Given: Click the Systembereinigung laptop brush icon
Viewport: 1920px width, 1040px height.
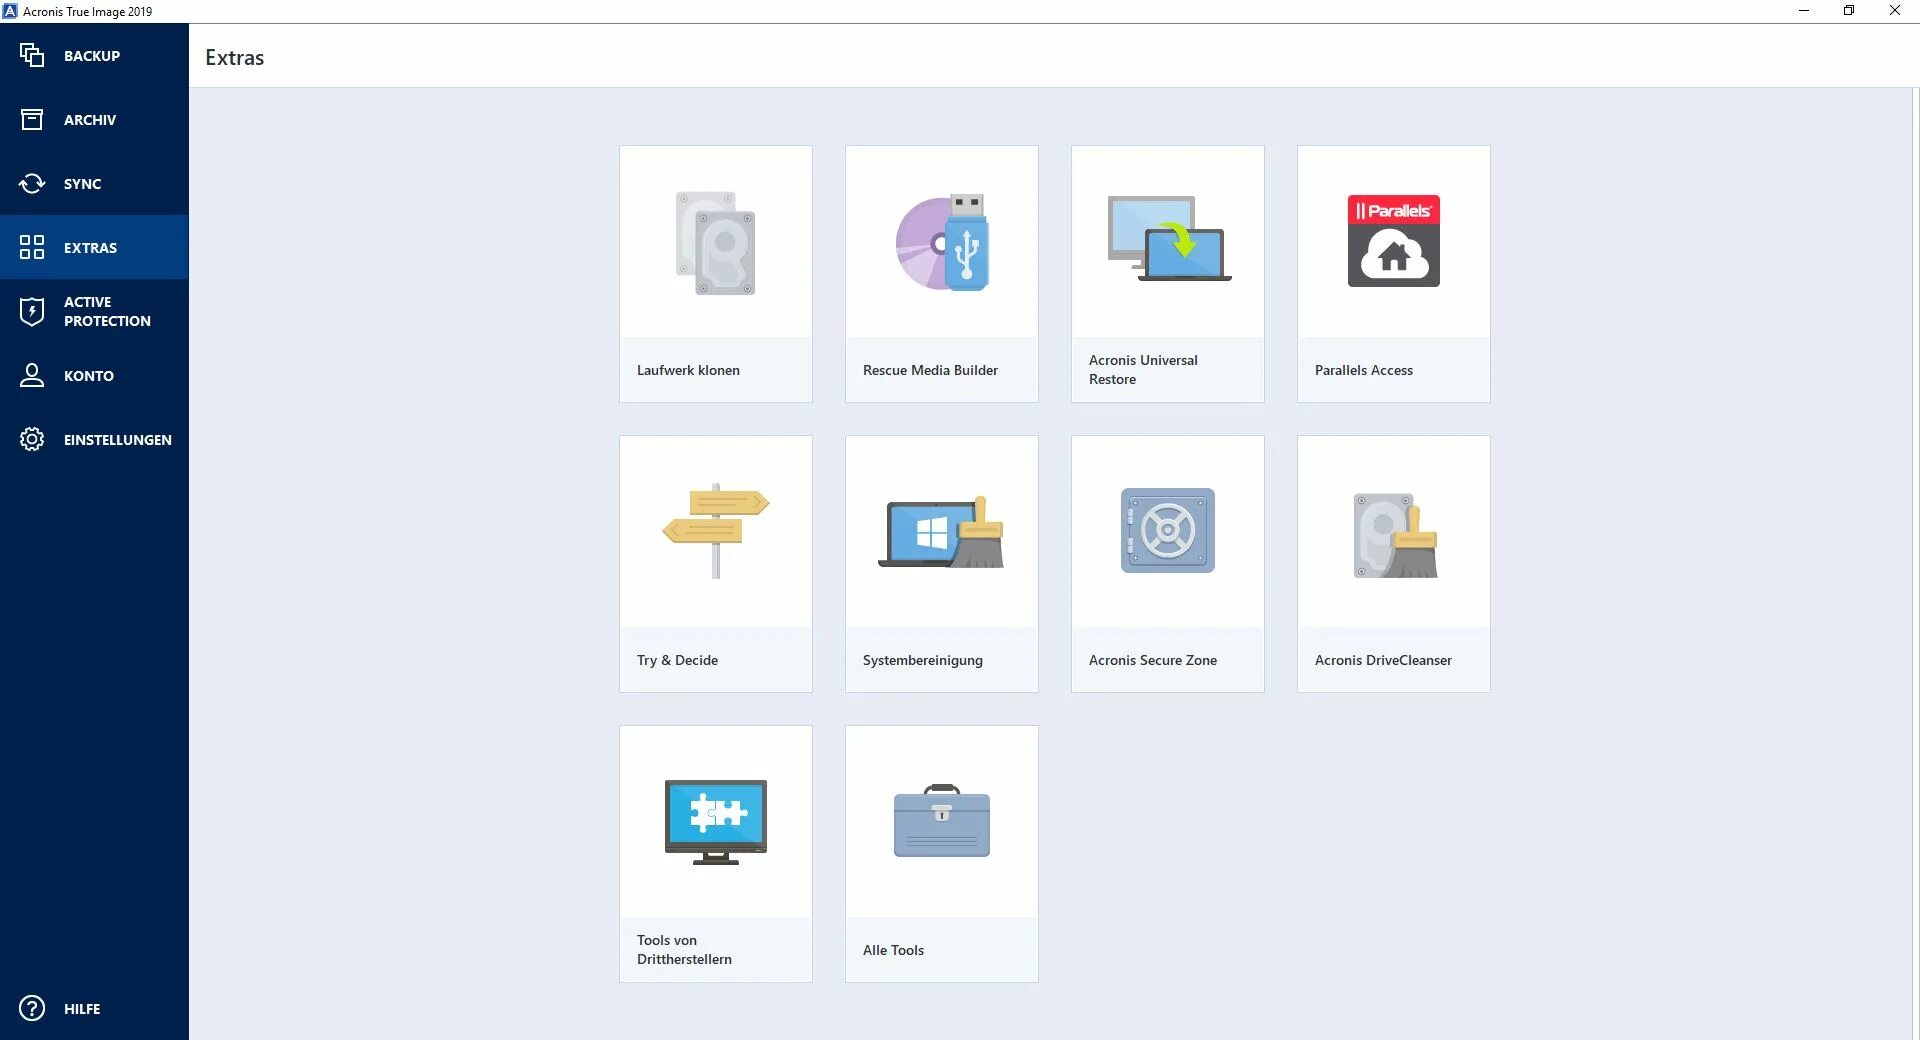Looking at the screenshot, I should click(942, 532).
